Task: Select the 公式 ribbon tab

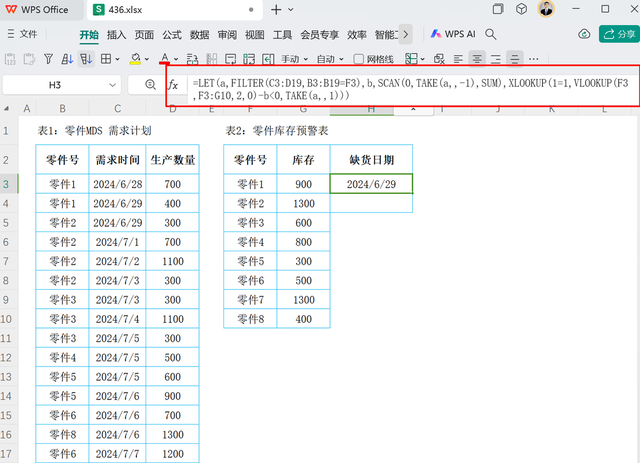Action: (x=172, y=35)
